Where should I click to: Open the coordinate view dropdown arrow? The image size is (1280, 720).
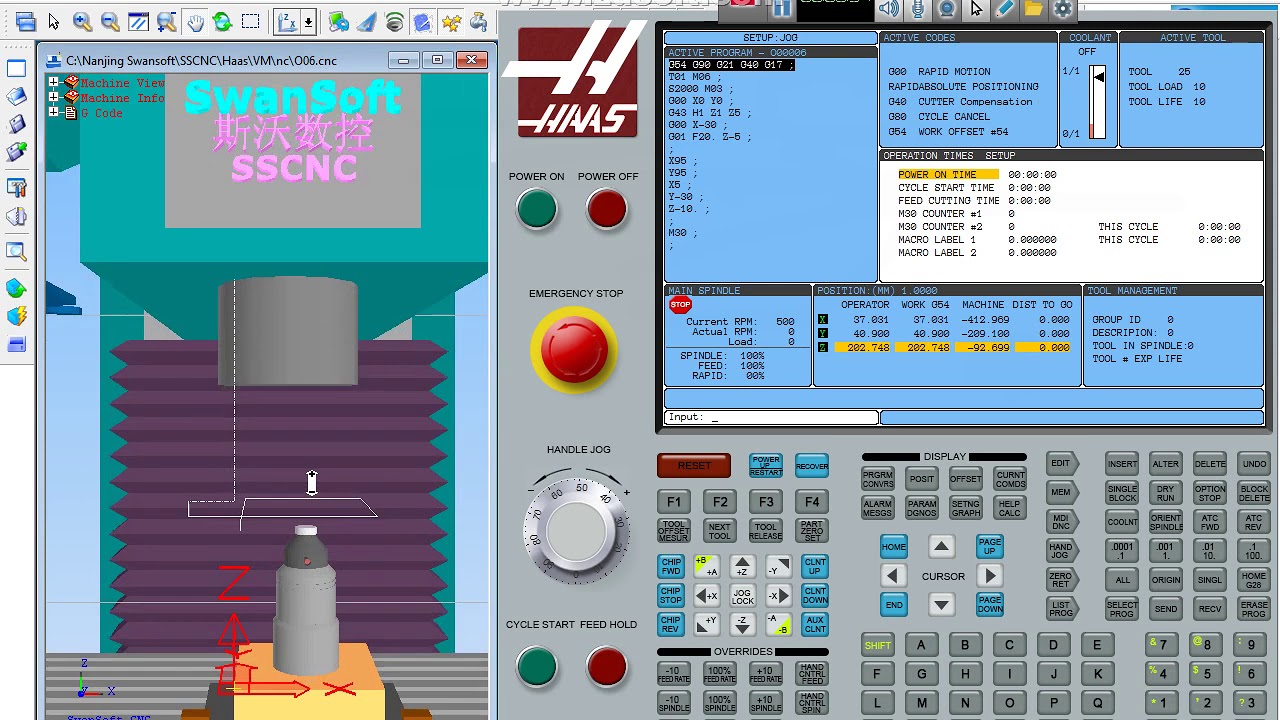pos(308,21)
